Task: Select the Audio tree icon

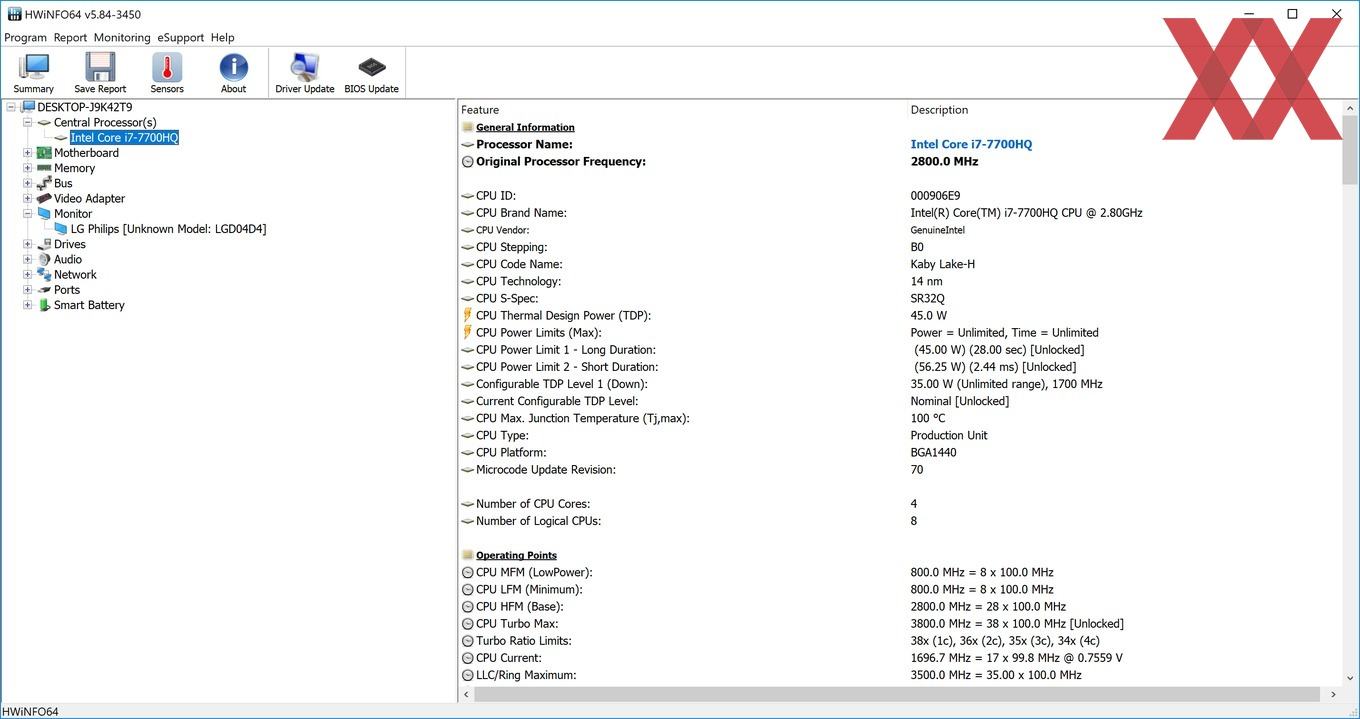Action: click(44, 259)
